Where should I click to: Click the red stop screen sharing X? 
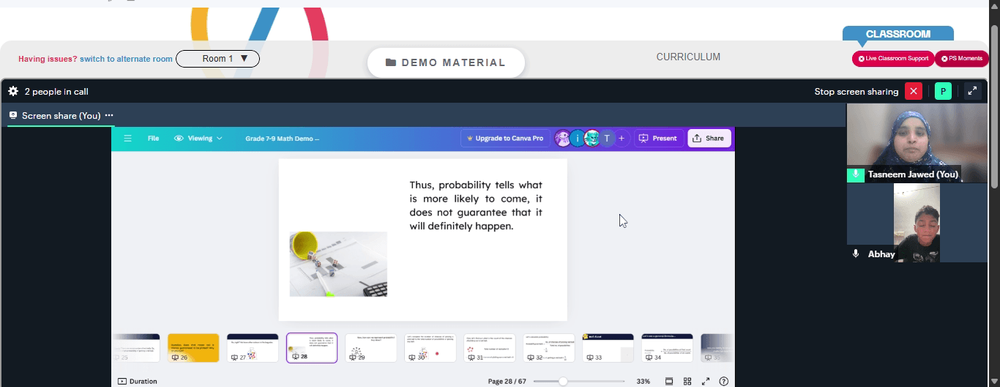click(913, 91)
